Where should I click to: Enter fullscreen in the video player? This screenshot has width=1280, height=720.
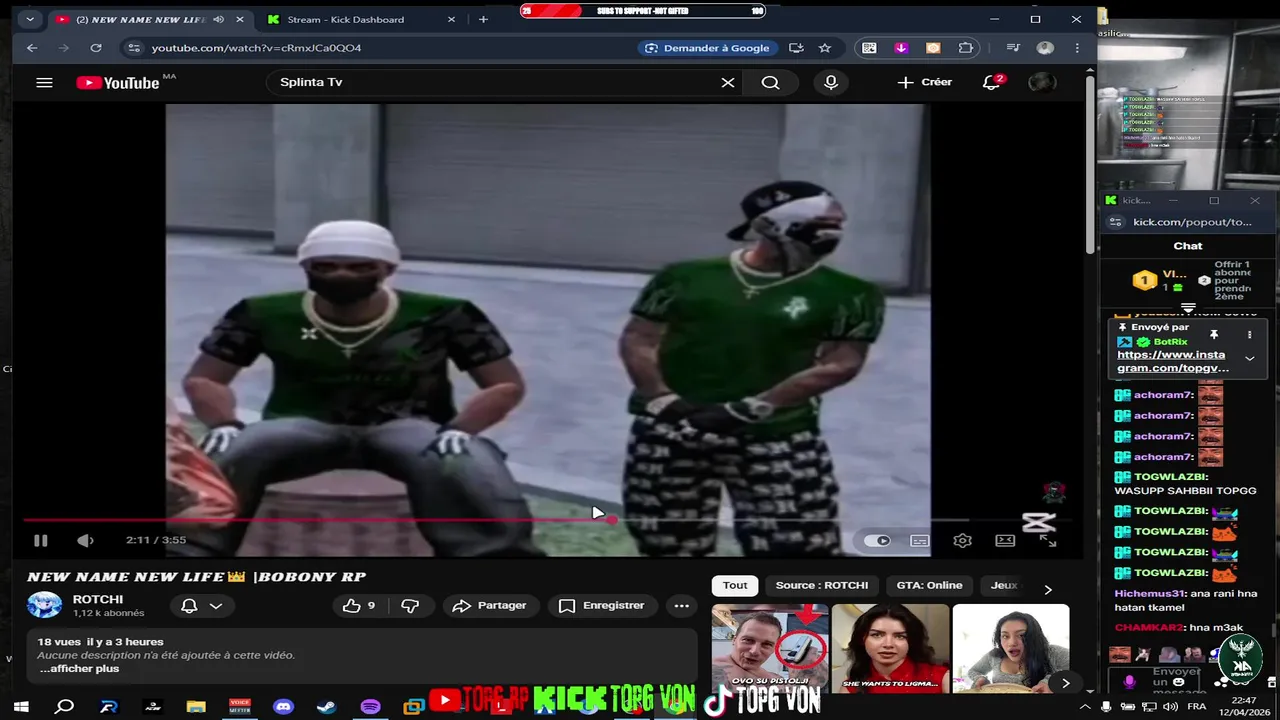click(x=1047, y=541)
